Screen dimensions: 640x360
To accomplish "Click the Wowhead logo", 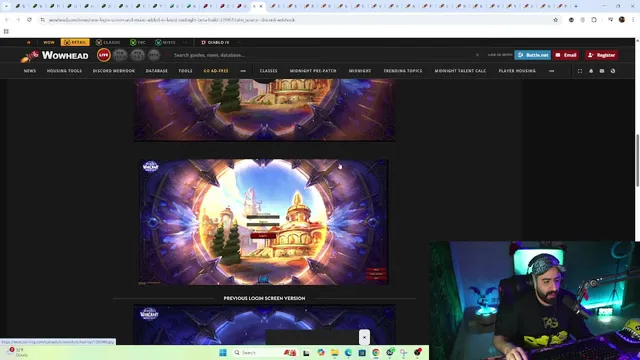I will tap(55, 55).
